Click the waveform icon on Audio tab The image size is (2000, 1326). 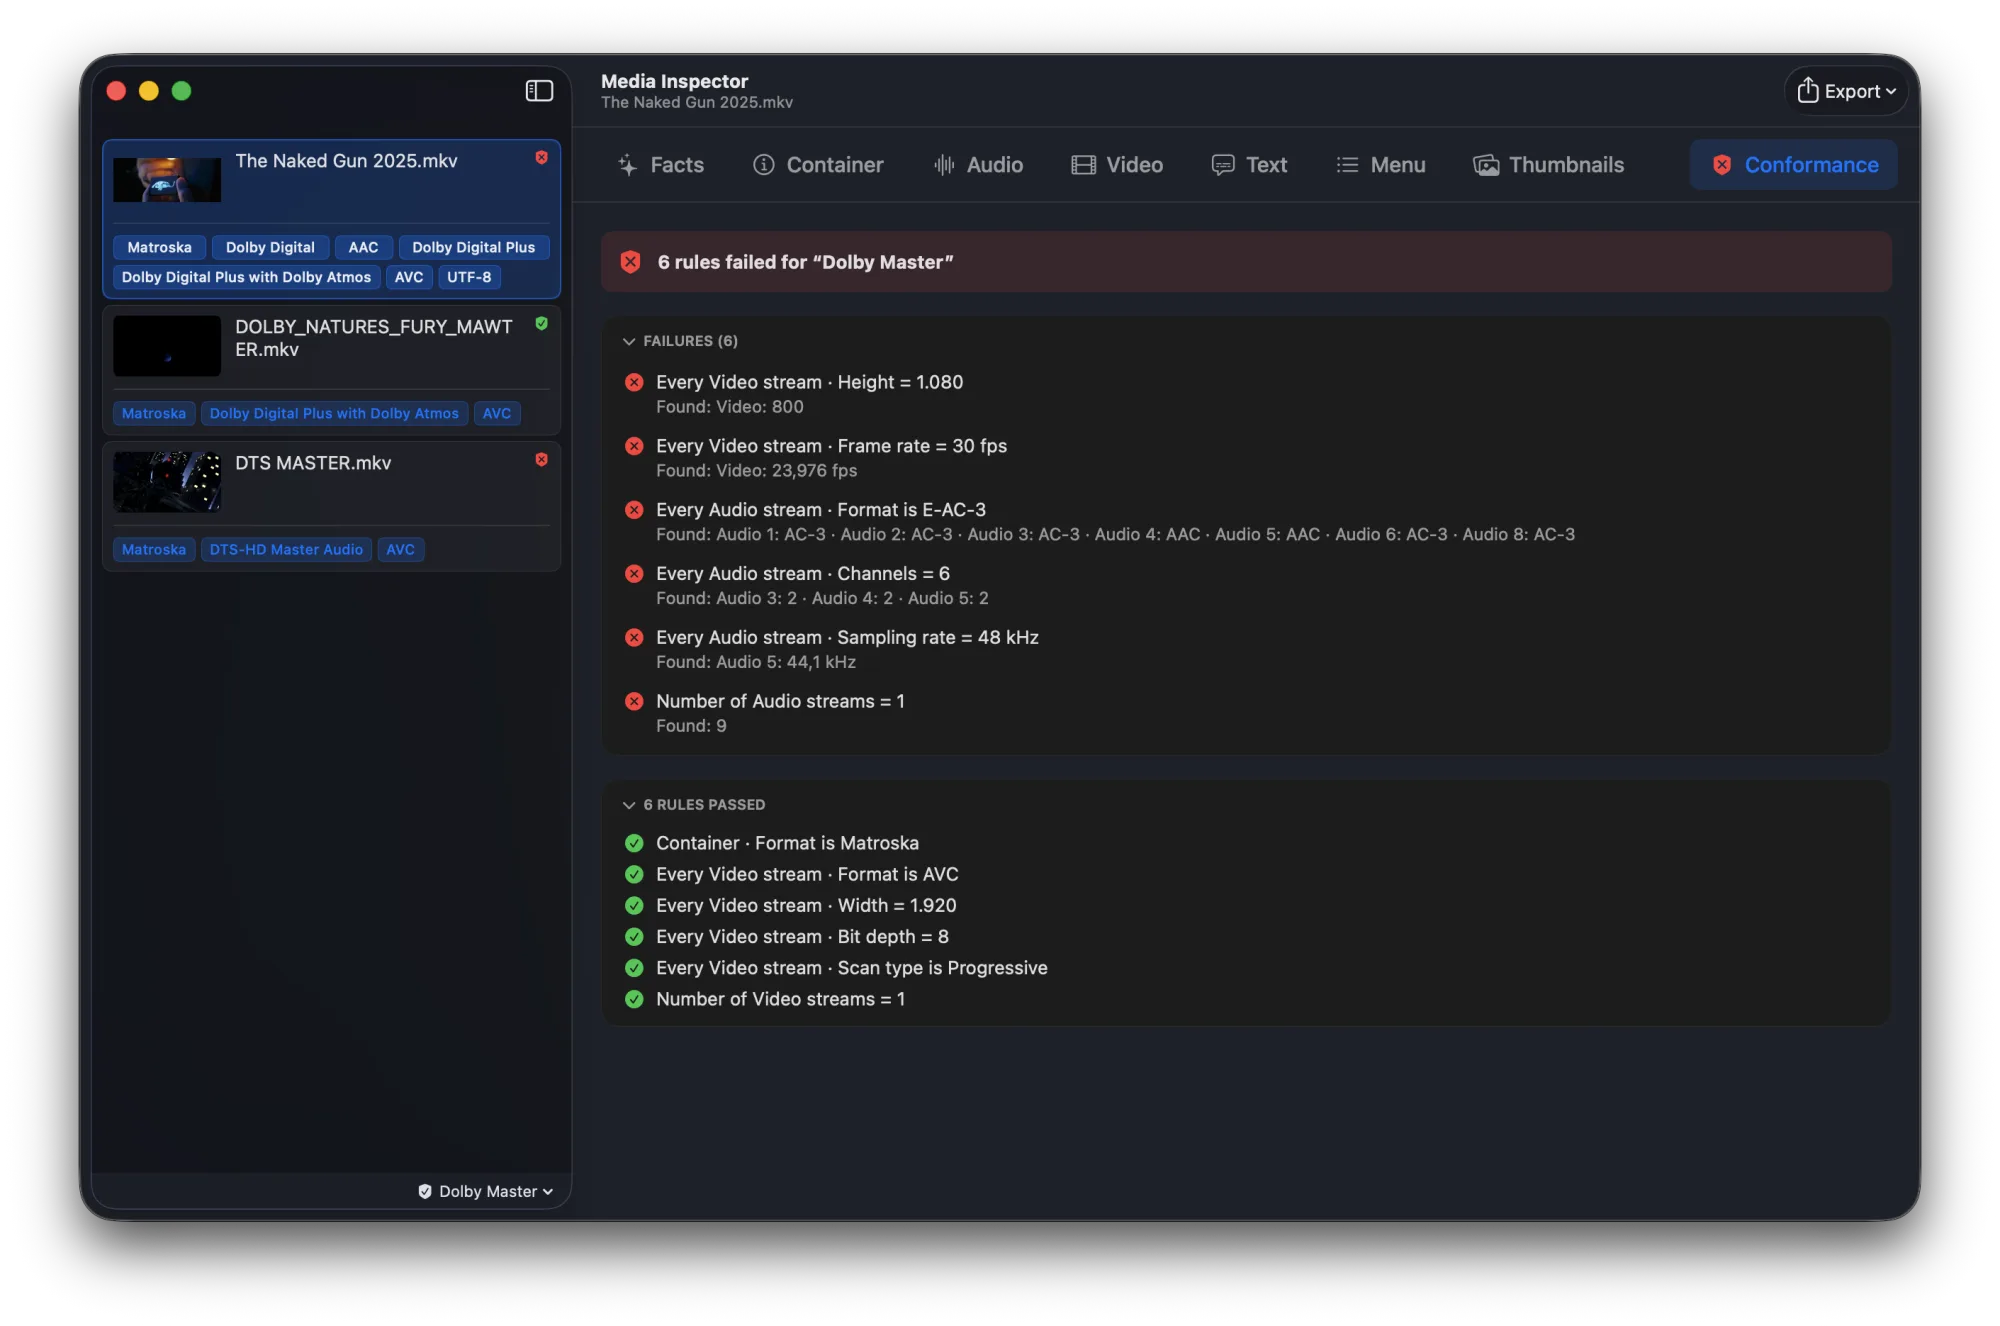pos(944,165)
